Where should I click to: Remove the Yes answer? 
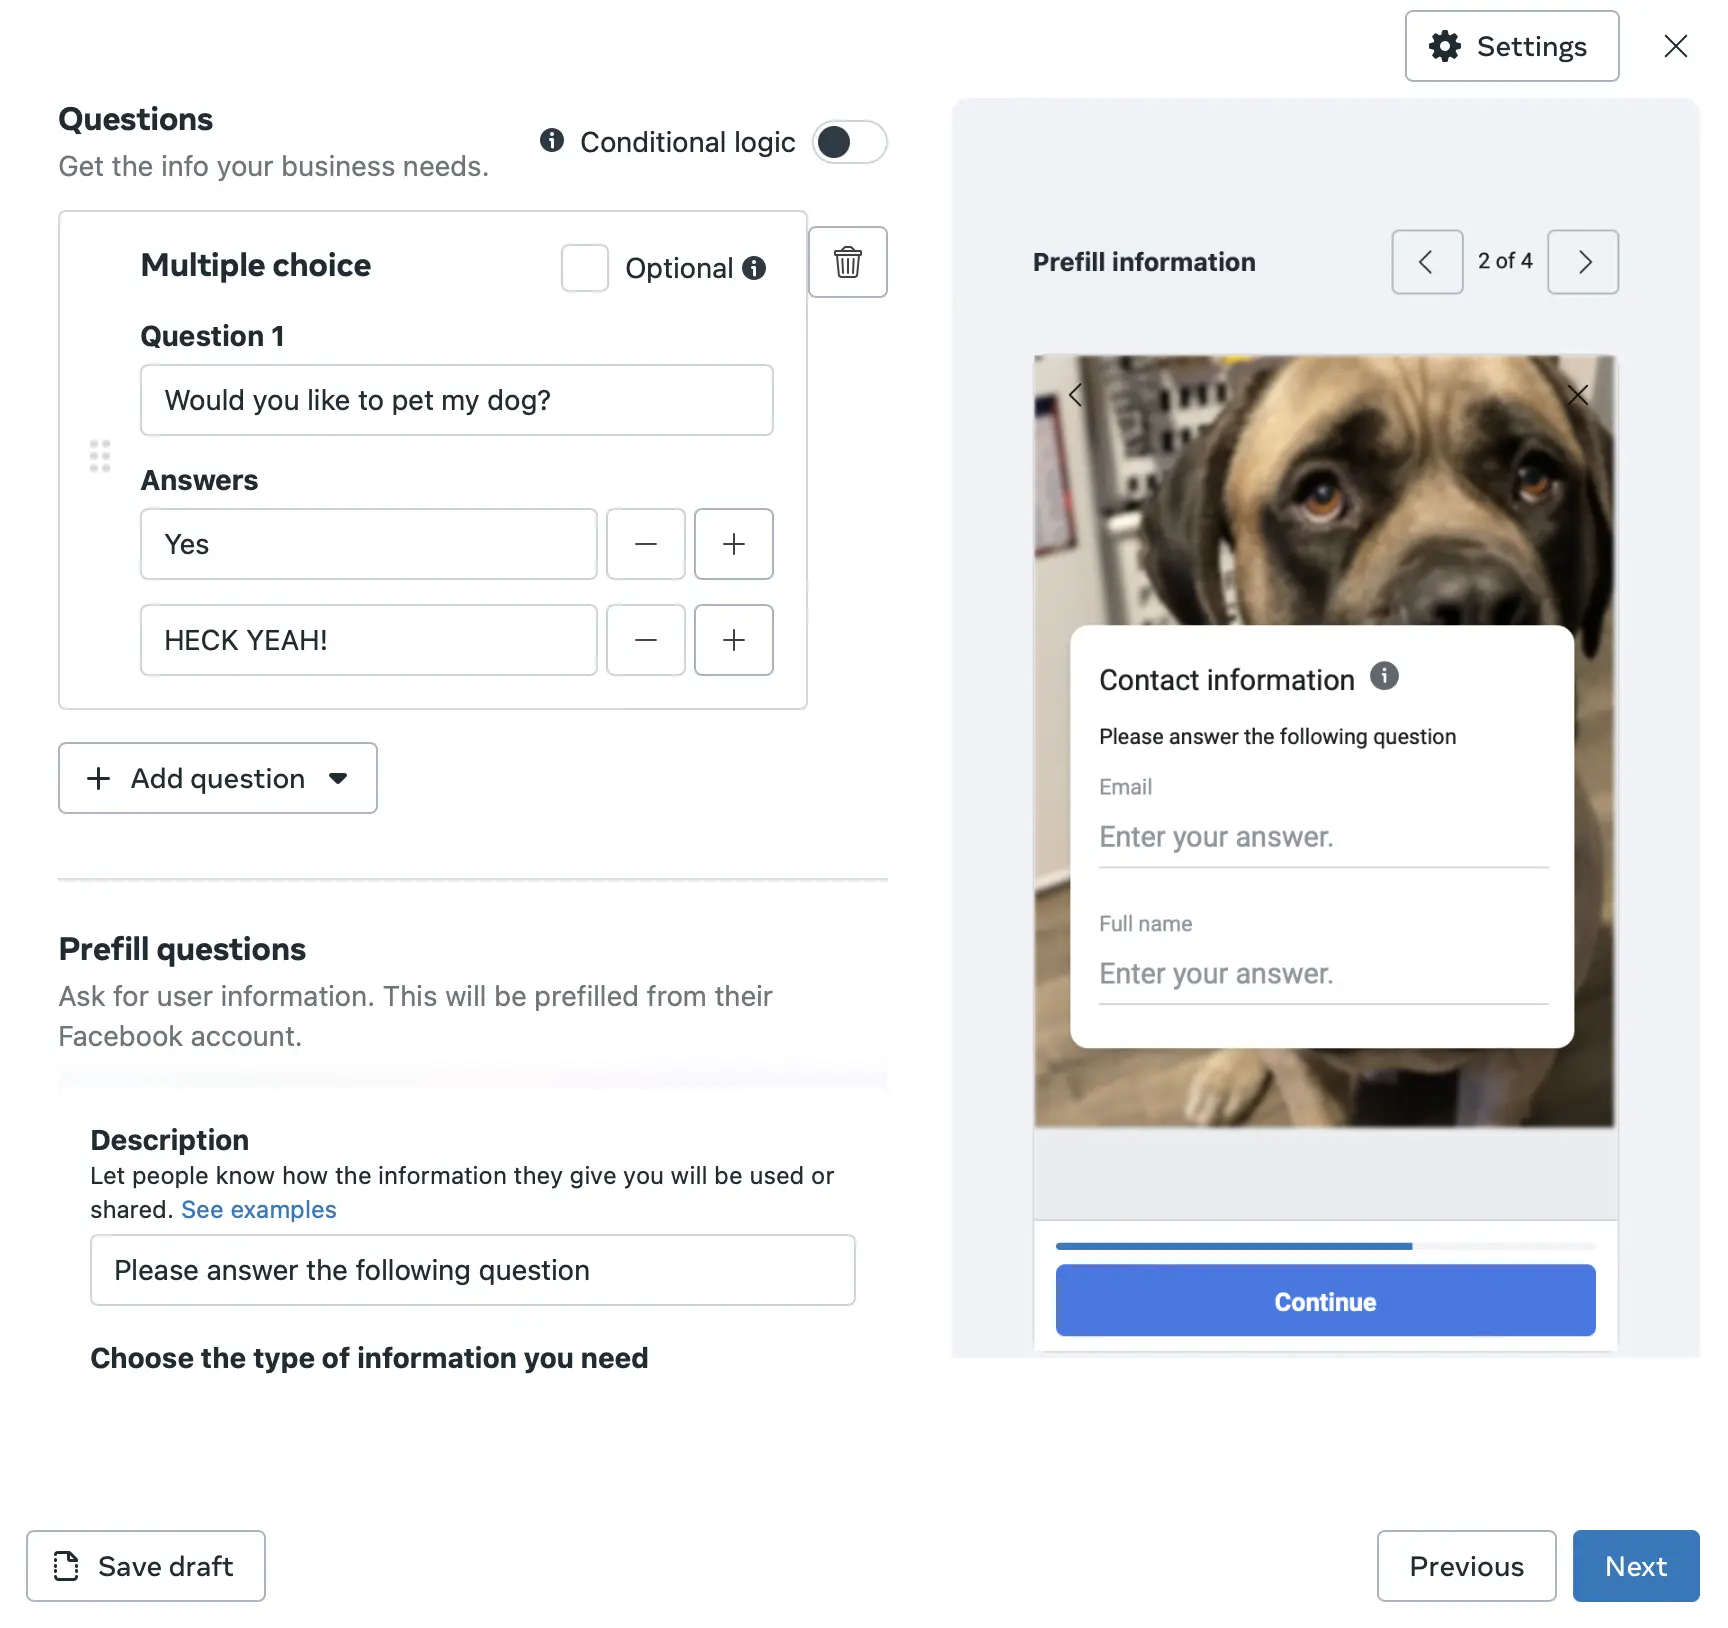pyautogui.click(x=646, y=544)
